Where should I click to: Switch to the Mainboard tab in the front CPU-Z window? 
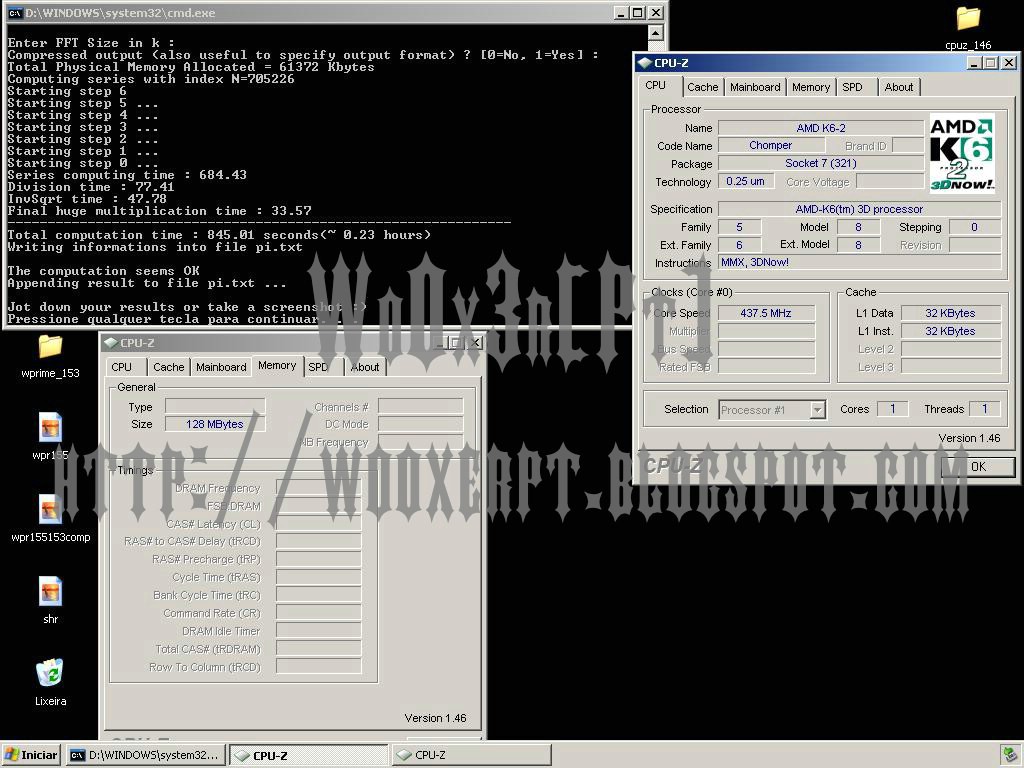755,87
